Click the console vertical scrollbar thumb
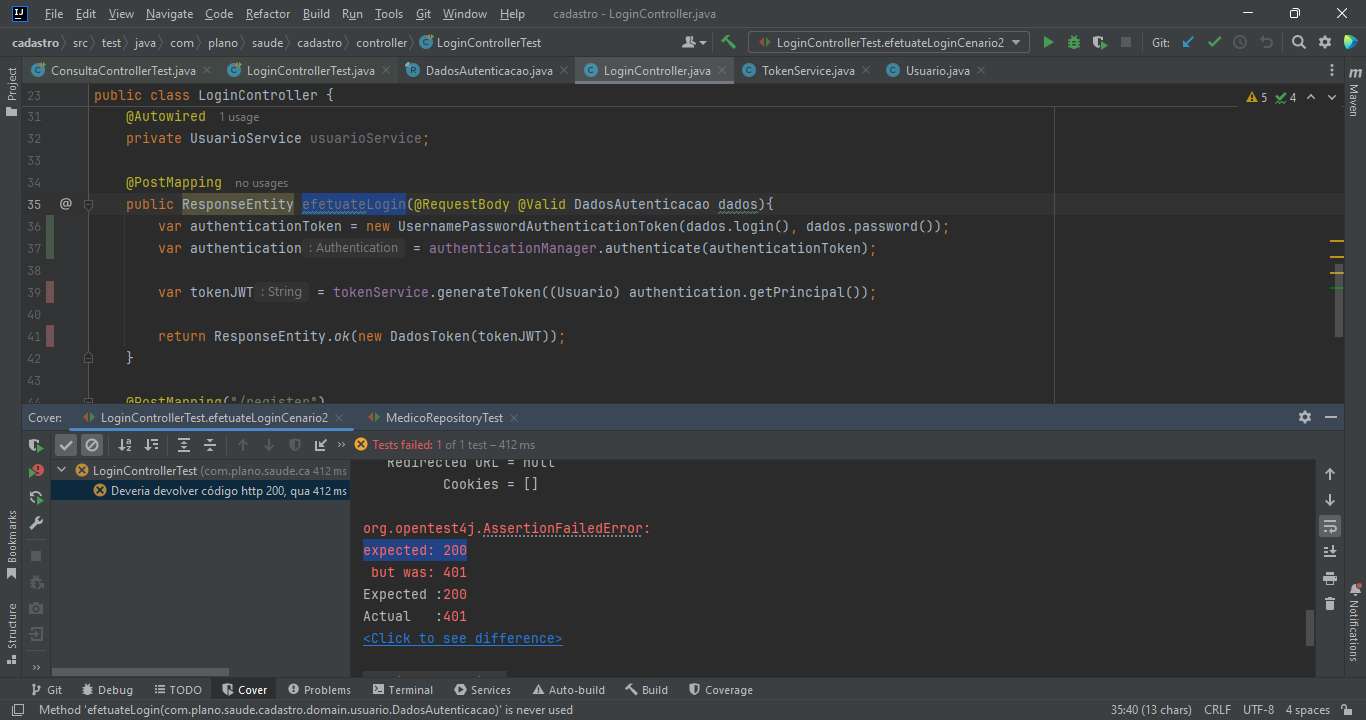 [1309, 628]
